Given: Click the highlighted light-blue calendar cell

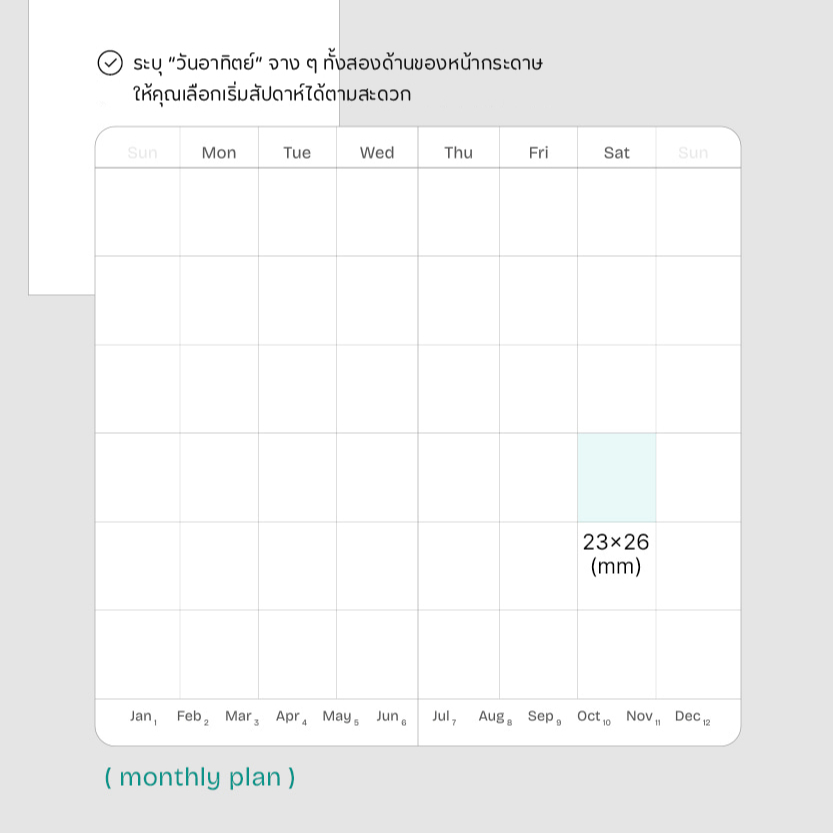Looking at the screenshot, I should coord(617,478).
